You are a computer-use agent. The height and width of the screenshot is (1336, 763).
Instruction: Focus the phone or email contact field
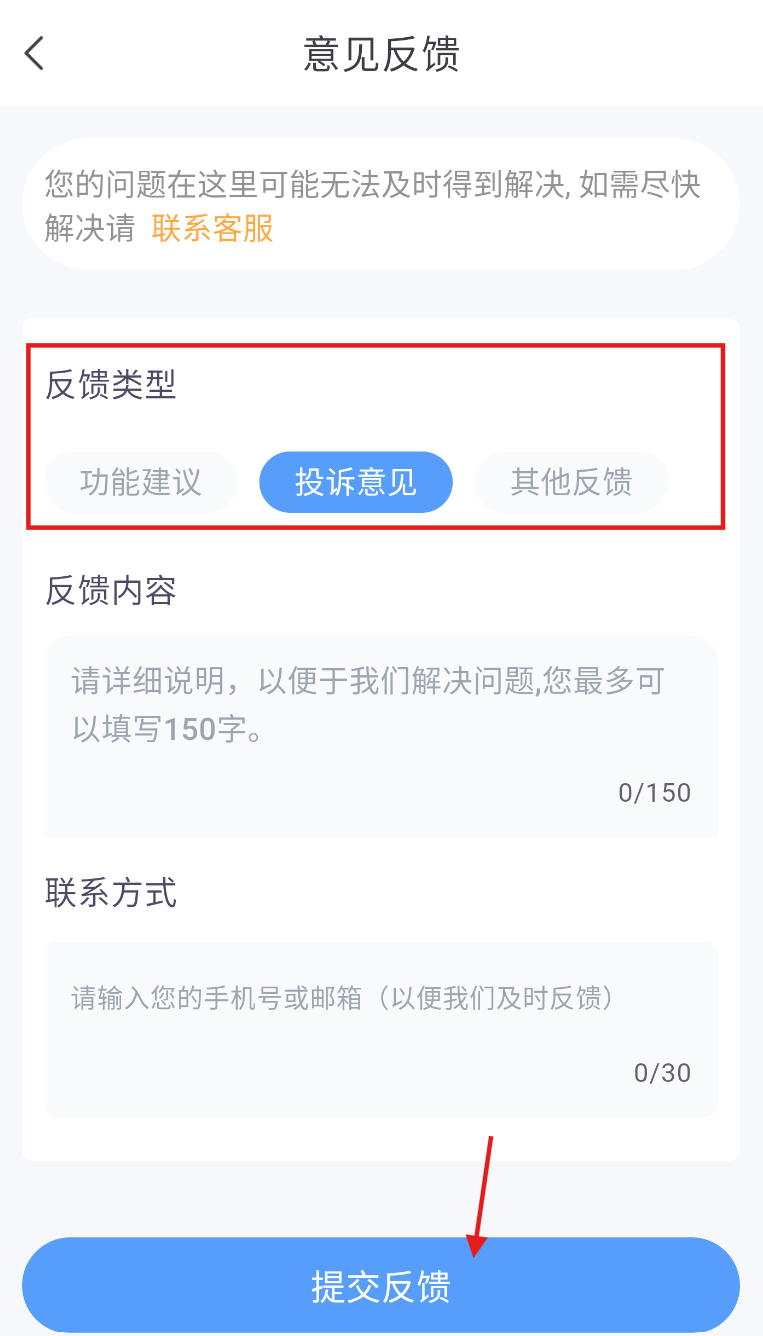(380, 998)
